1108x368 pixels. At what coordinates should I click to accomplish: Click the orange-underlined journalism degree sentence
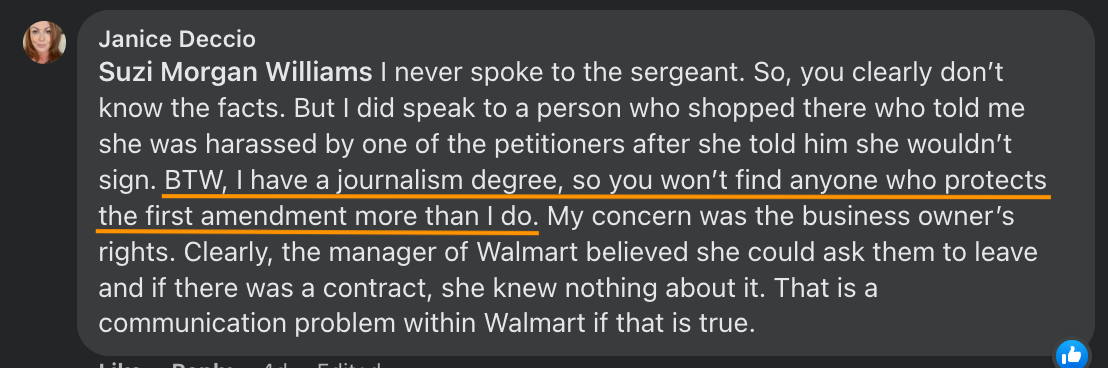(x=572, y=199)
